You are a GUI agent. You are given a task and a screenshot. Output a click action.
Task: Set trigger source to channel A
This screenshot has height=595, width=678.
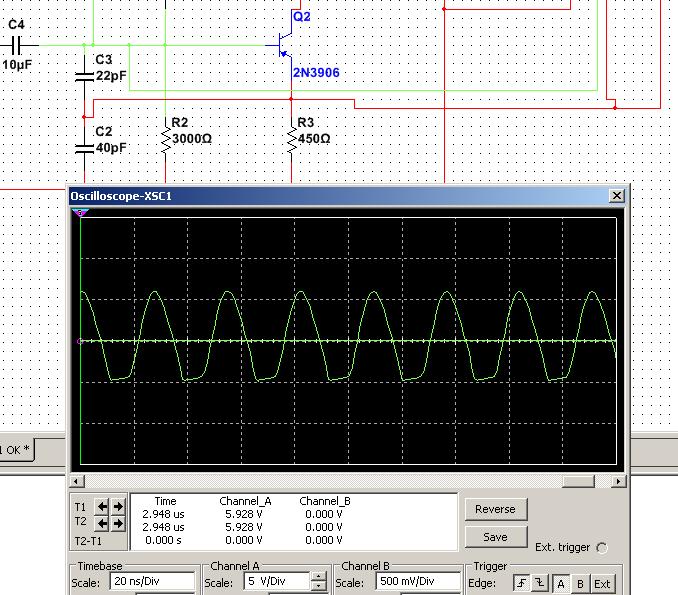pyautogui.click(x=561, y=584)
